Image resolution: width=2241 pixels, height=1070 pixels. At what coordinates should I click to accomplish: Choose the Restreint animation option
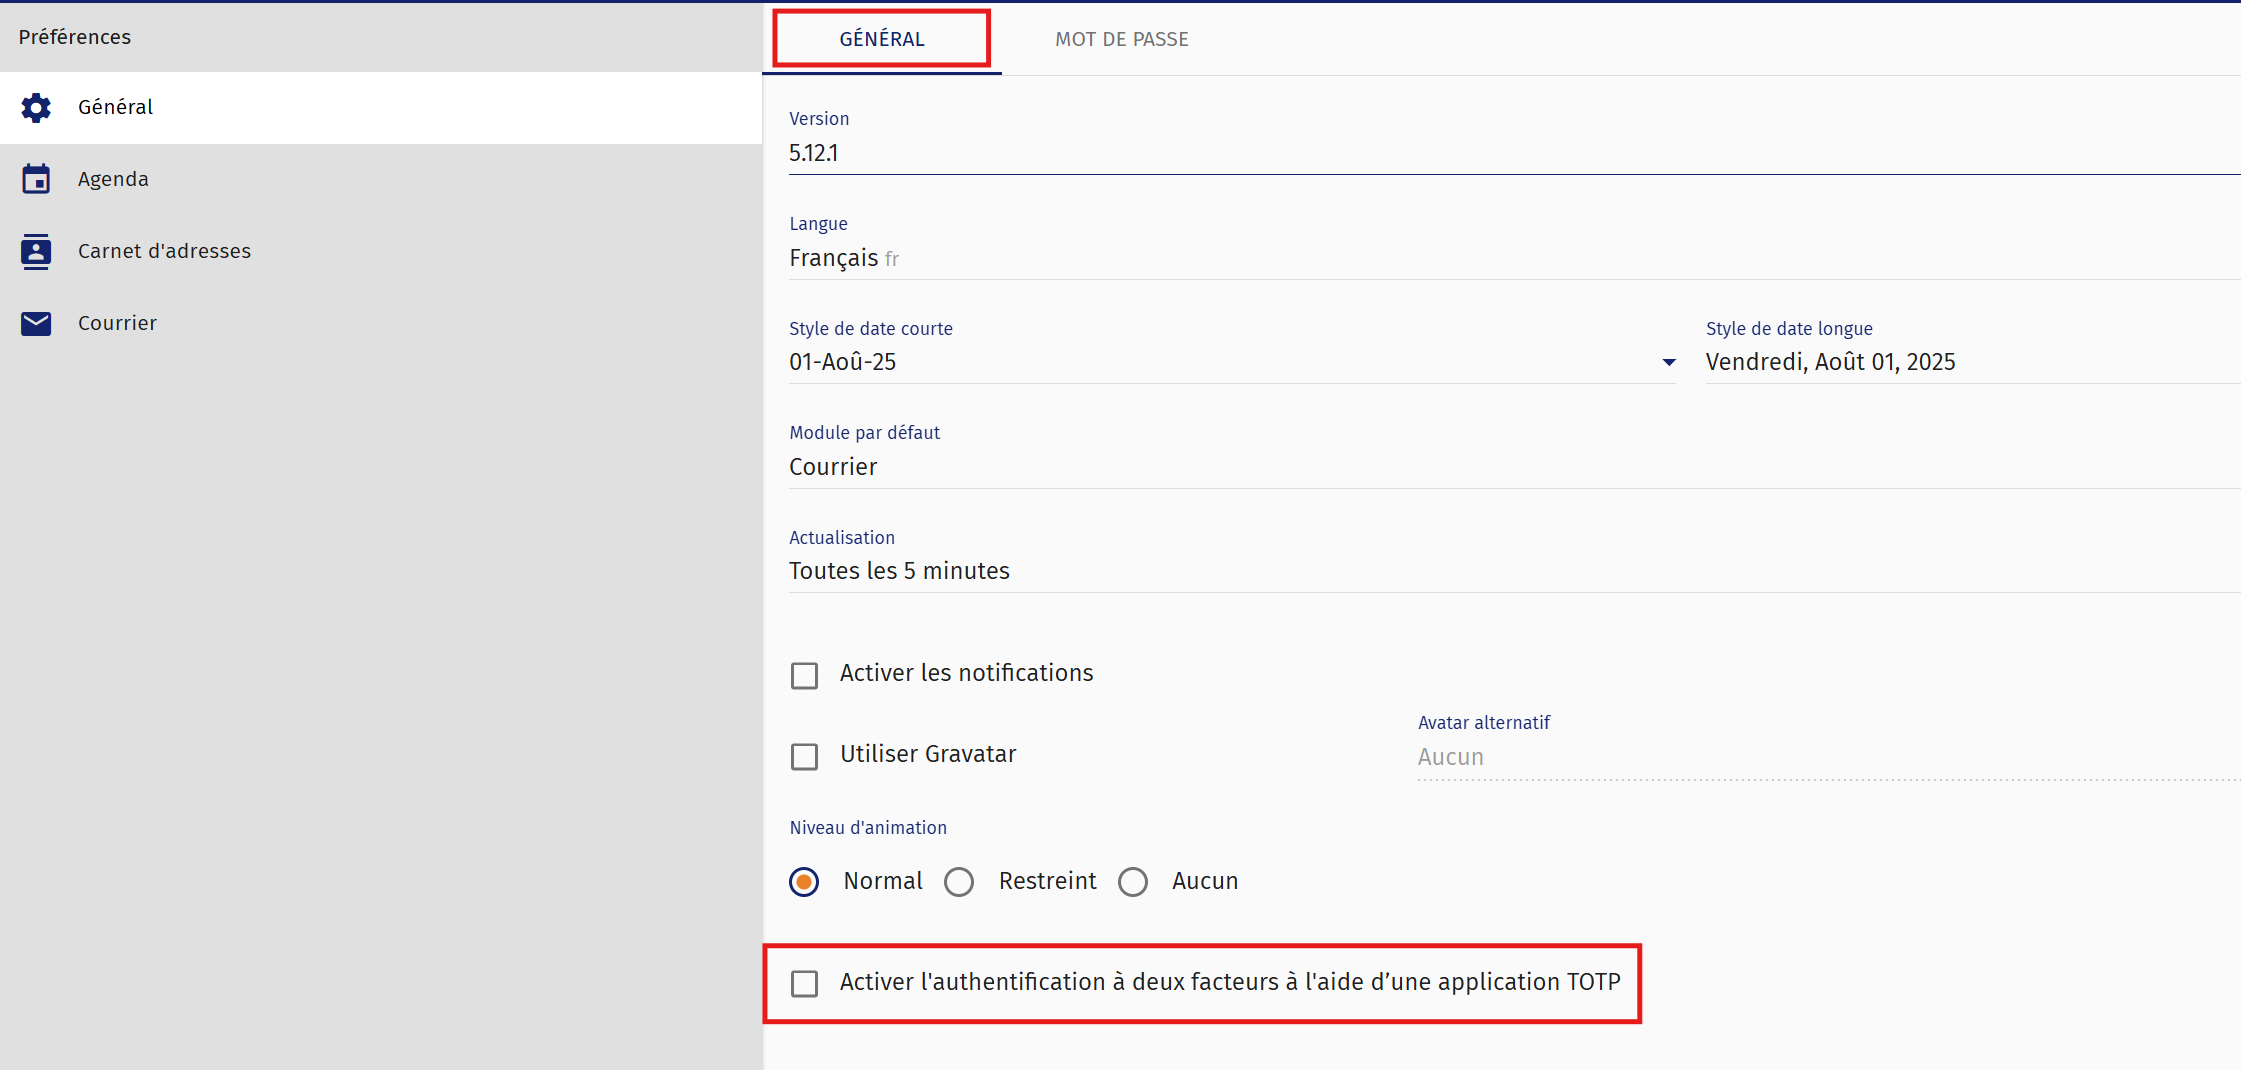pyautogui.click(x=959, y=882)
